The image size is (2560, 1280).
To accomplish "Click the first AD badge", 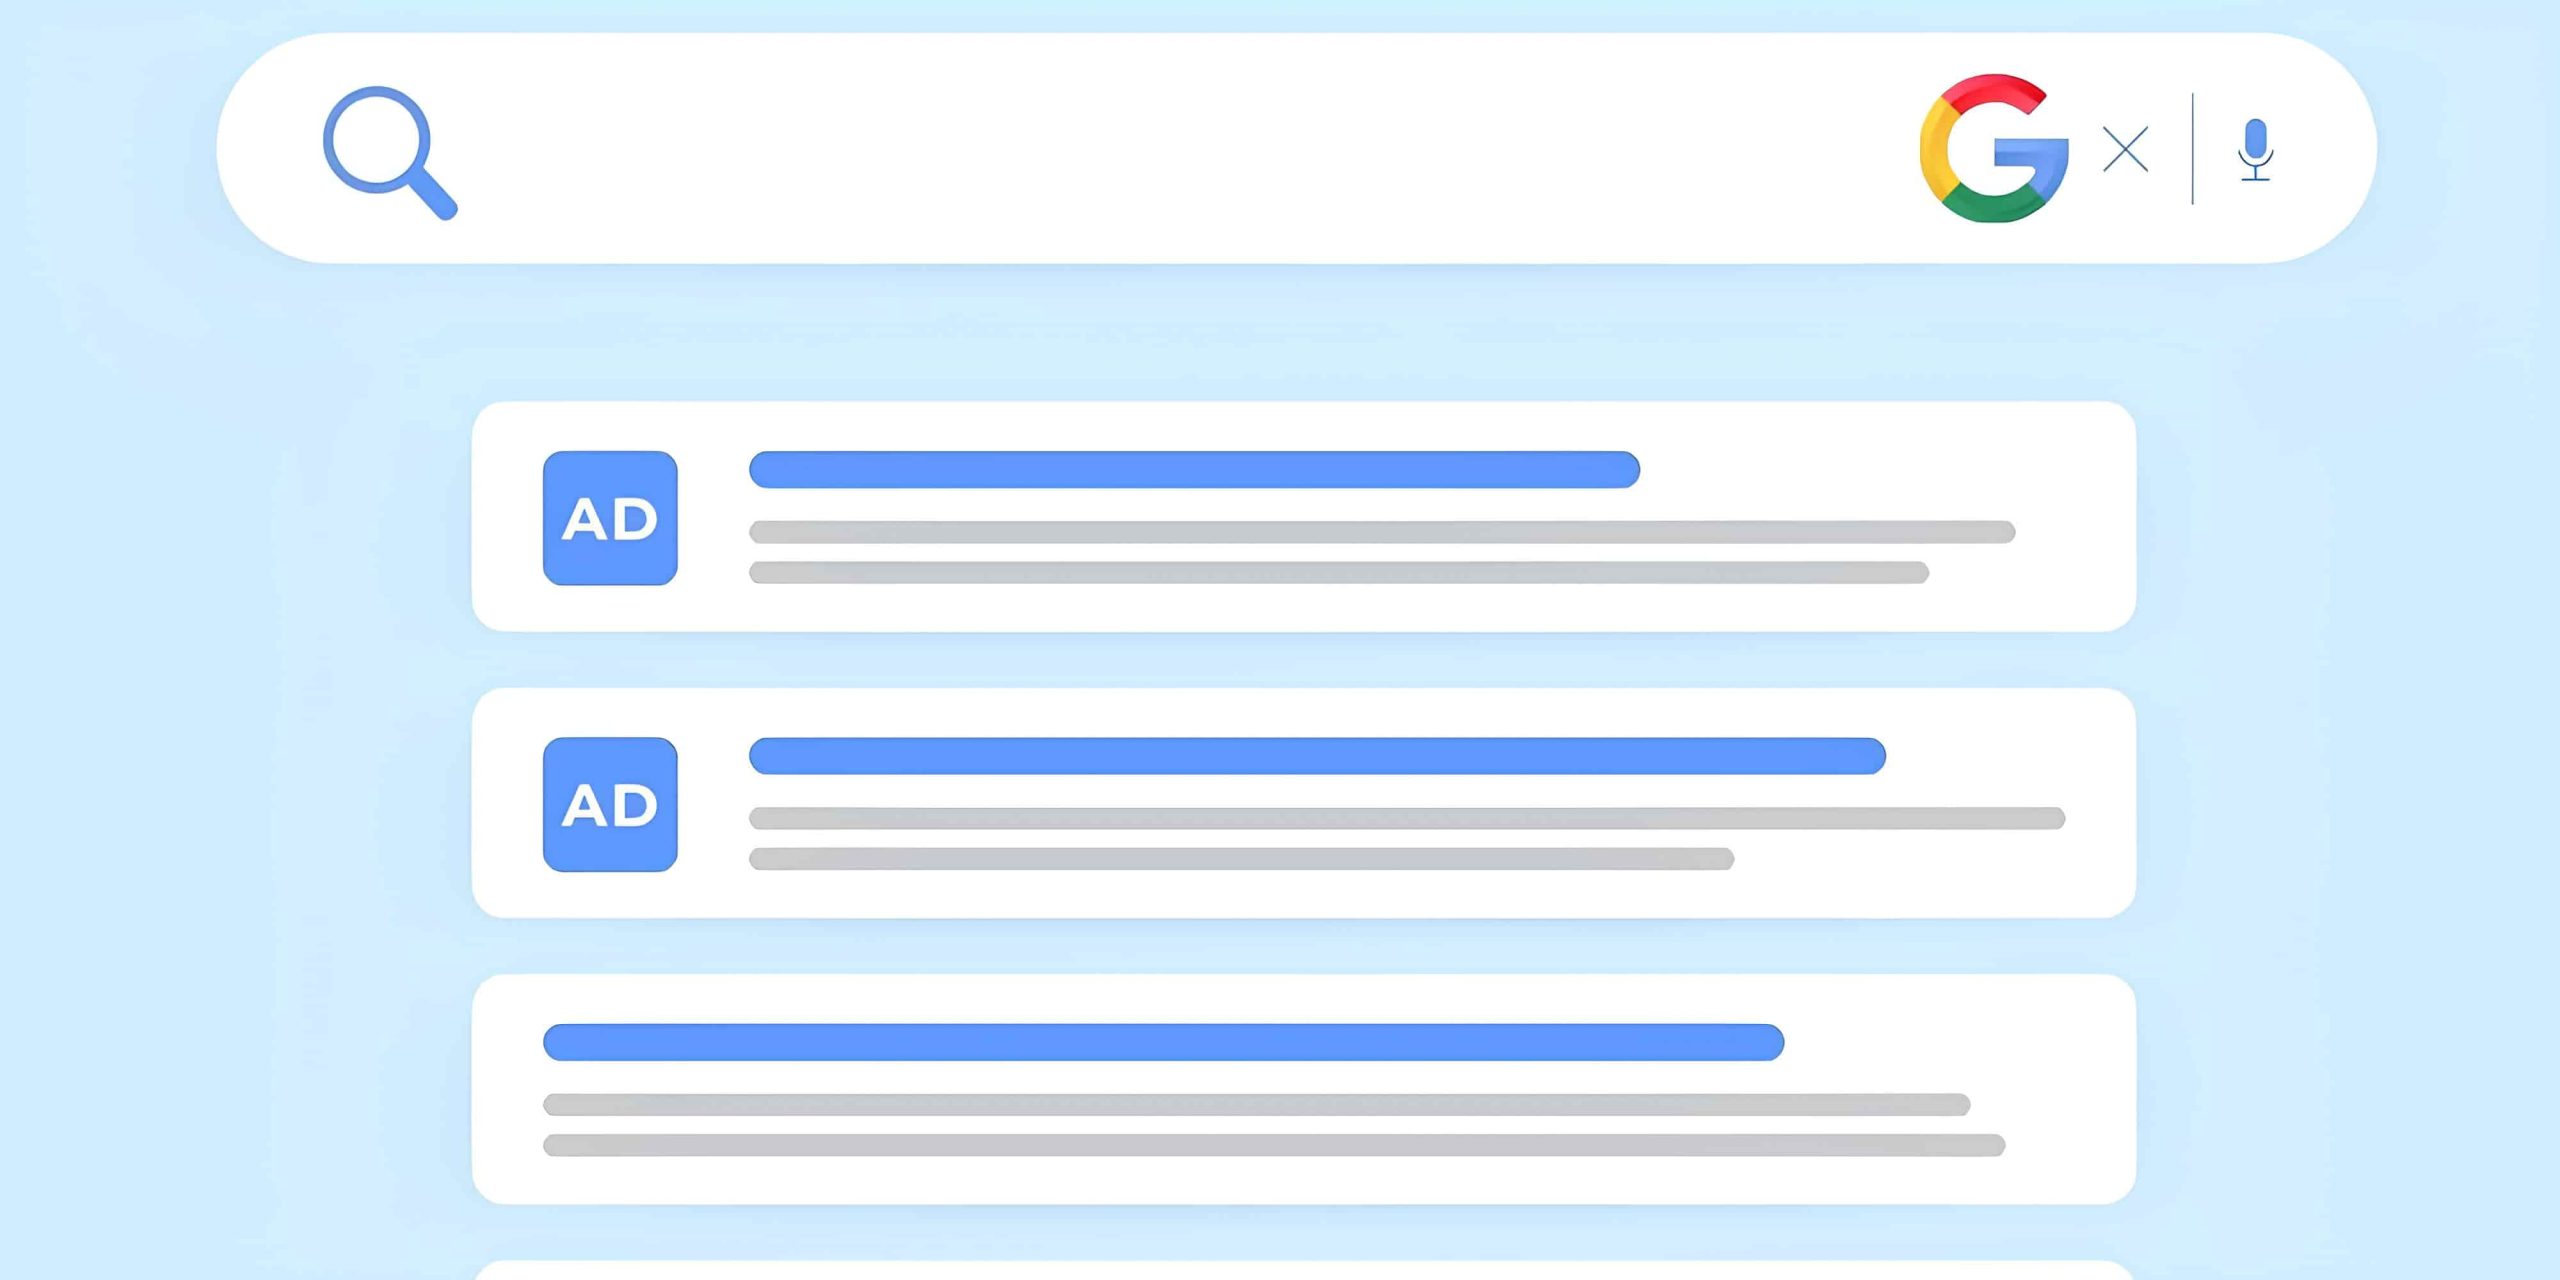I will 610,518.
